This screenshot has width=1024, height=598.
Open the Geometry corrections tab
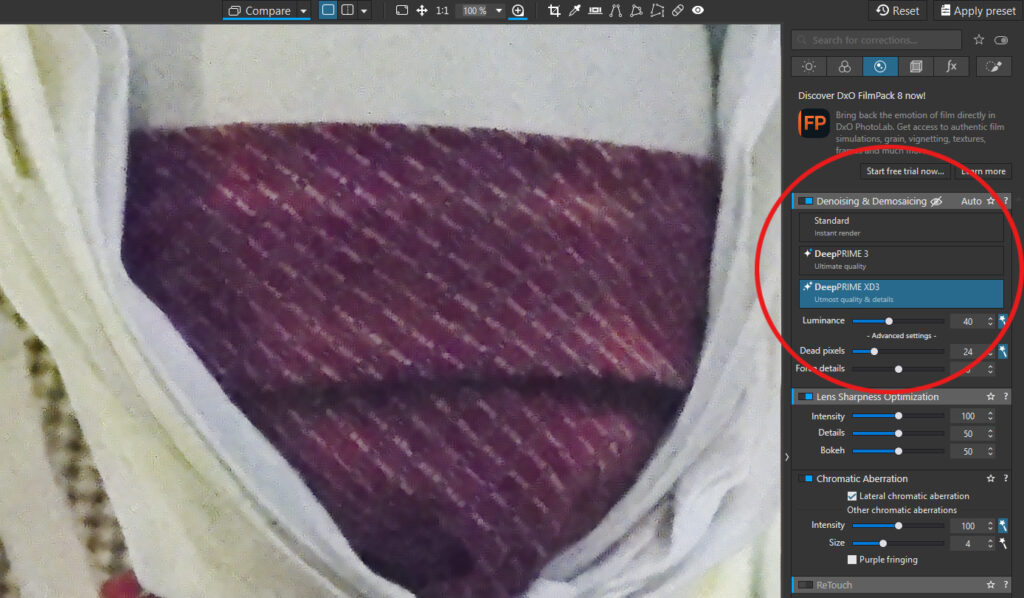point(916,67)
